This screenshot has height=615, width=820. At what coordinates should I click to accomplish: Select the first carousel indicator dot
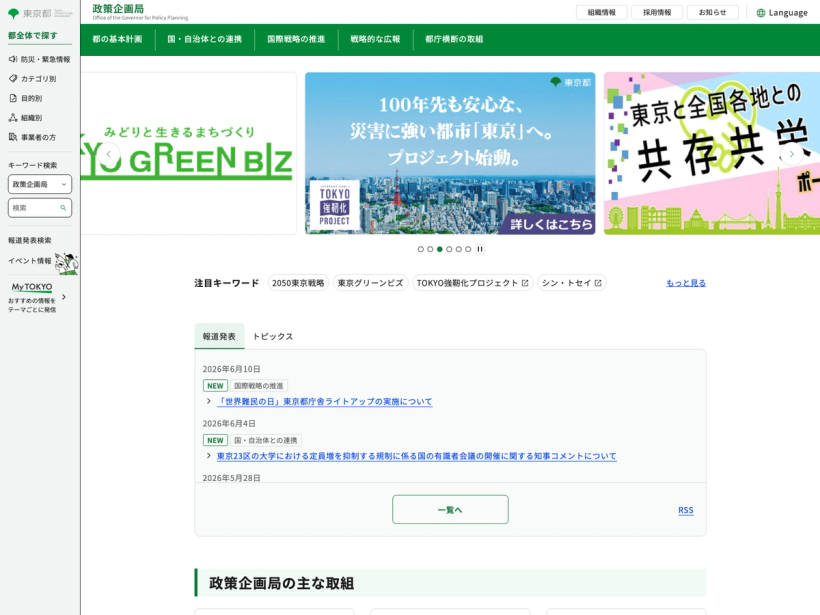[x=420, y=249]
